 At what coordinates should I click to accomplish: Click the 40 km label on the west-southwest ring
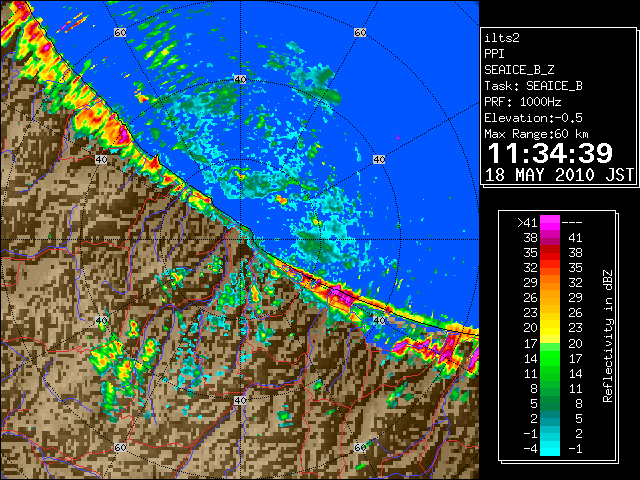(101, 320)
